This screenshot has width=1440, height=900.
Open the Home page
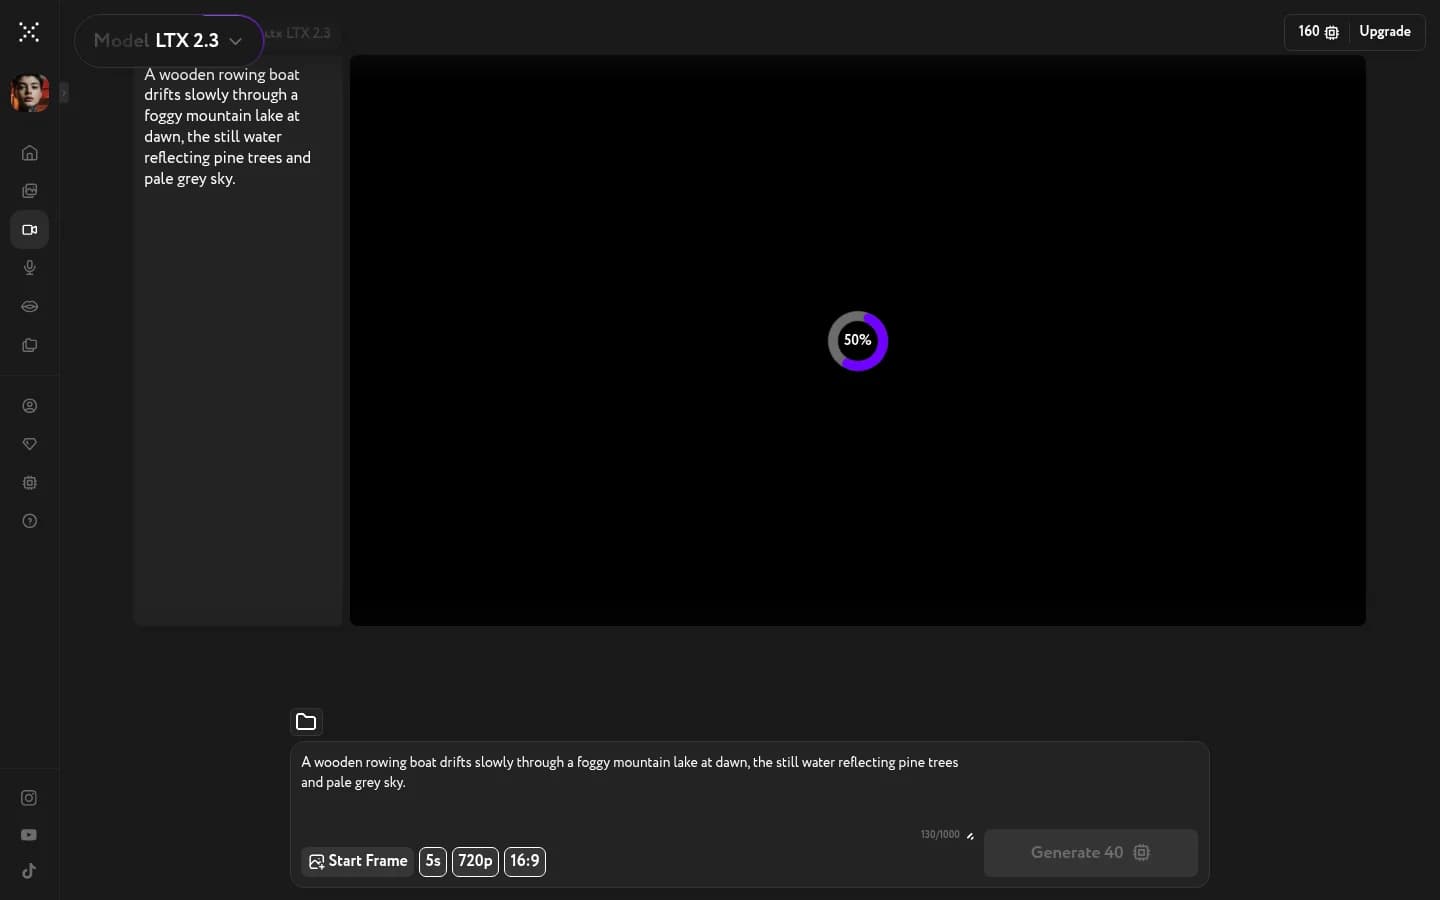(x=29, y=153)
